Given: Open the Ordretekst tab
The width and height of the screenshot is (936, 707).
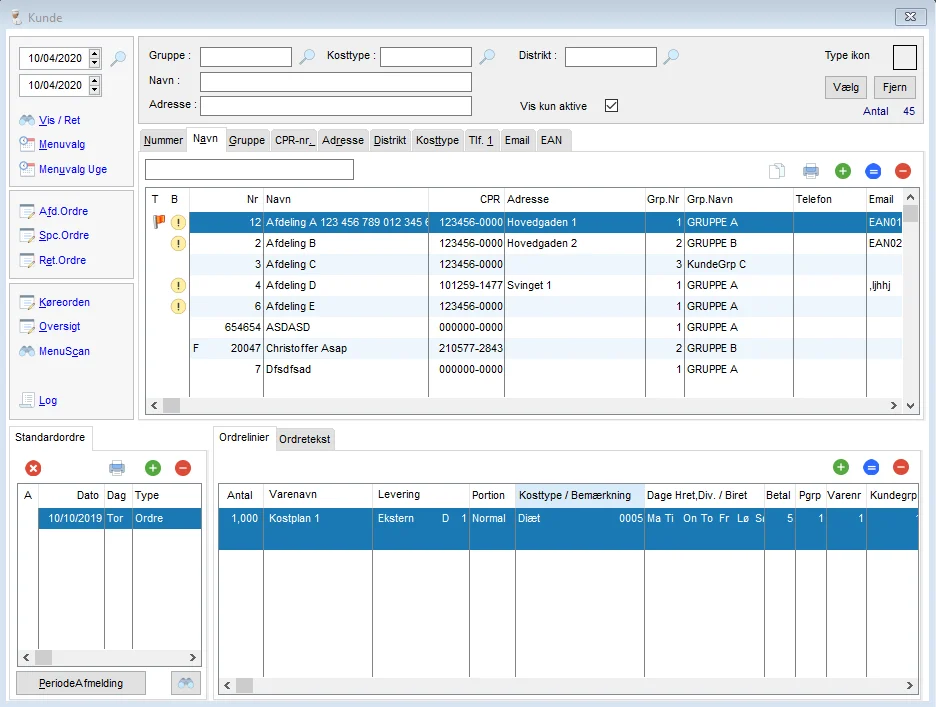Looking at the screenshot, I should (305, 439).
